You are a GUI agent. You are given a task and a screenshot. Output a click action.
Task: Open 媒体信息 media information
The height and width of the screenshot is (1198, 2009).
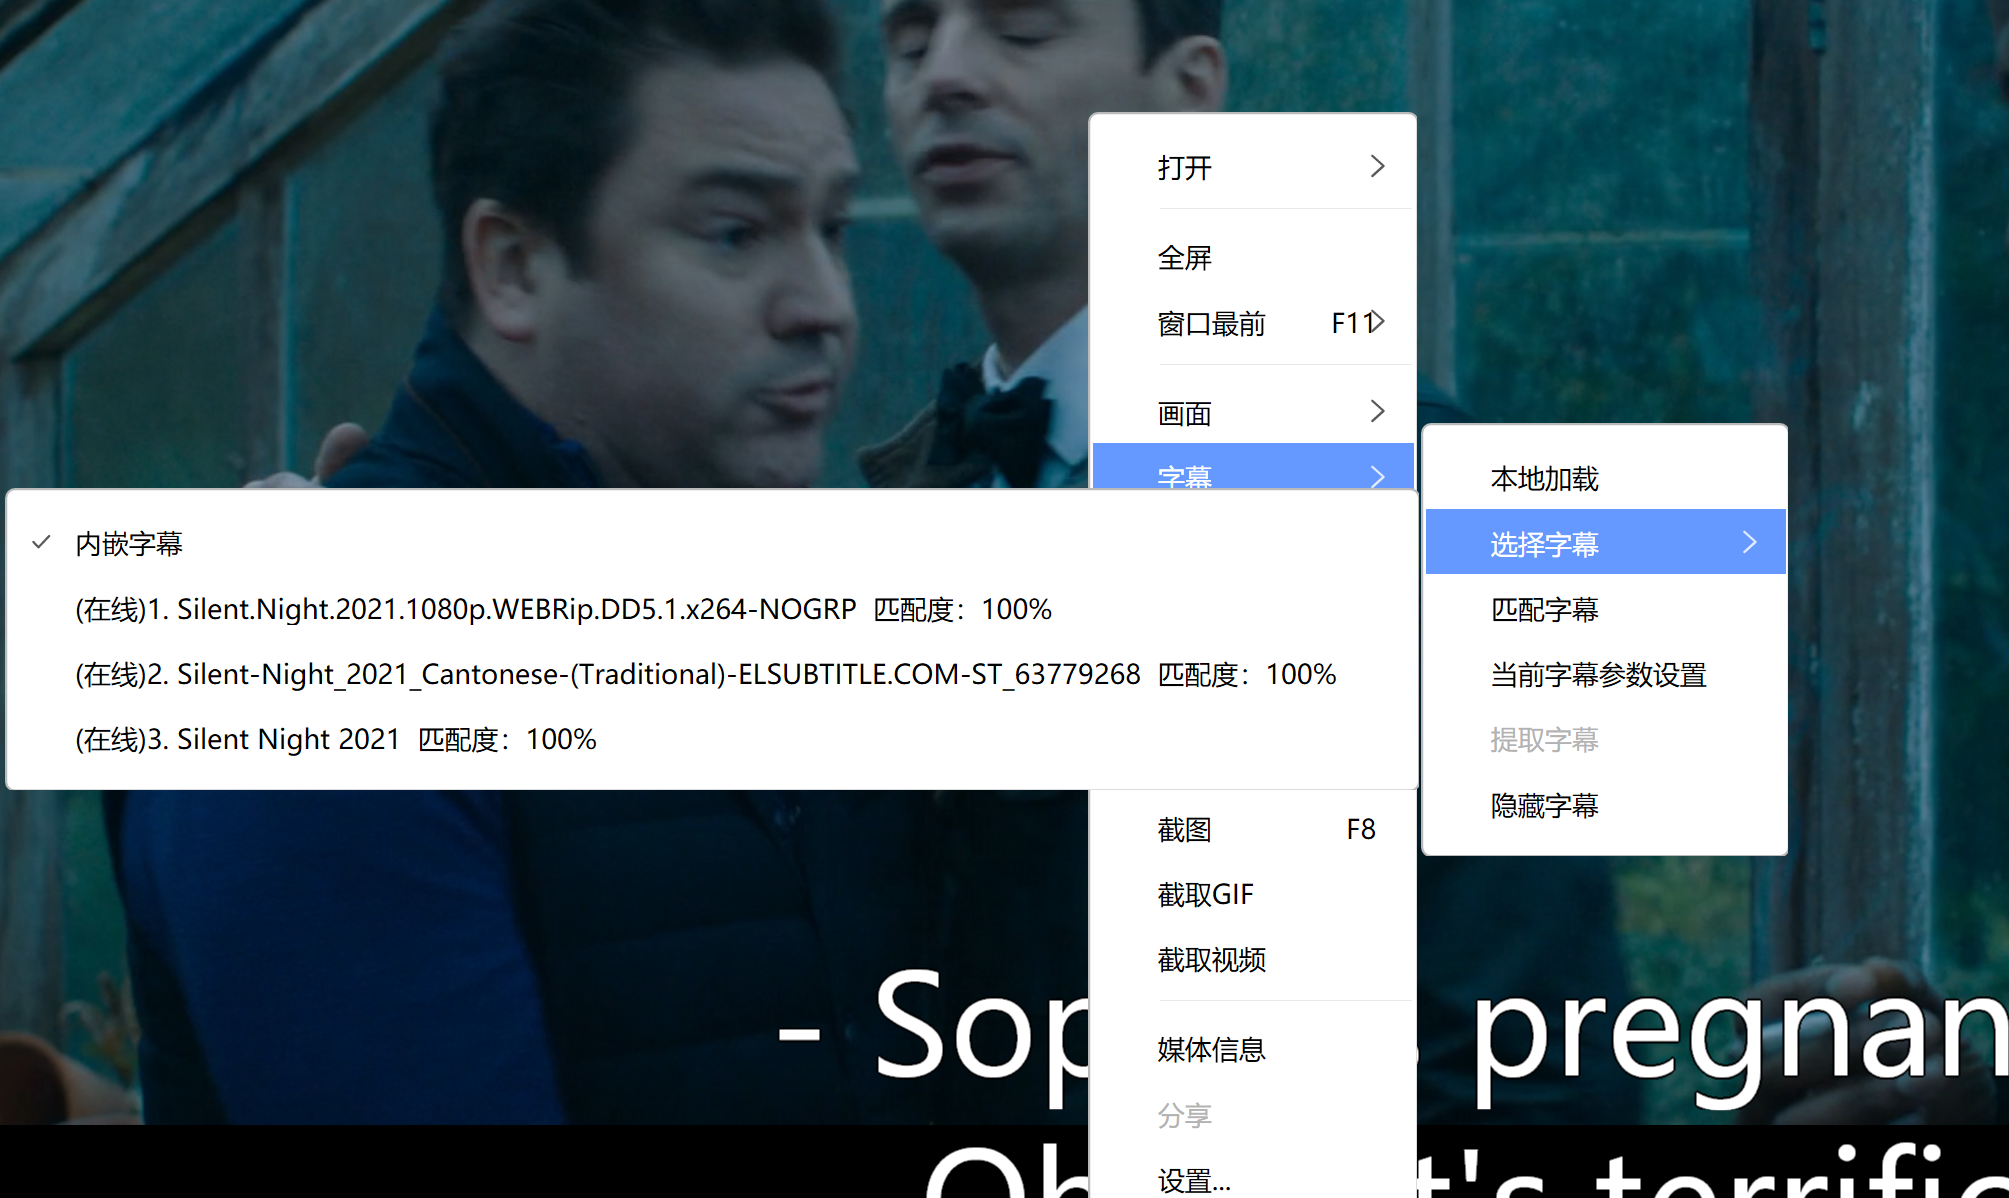tap(1211, 1049)
